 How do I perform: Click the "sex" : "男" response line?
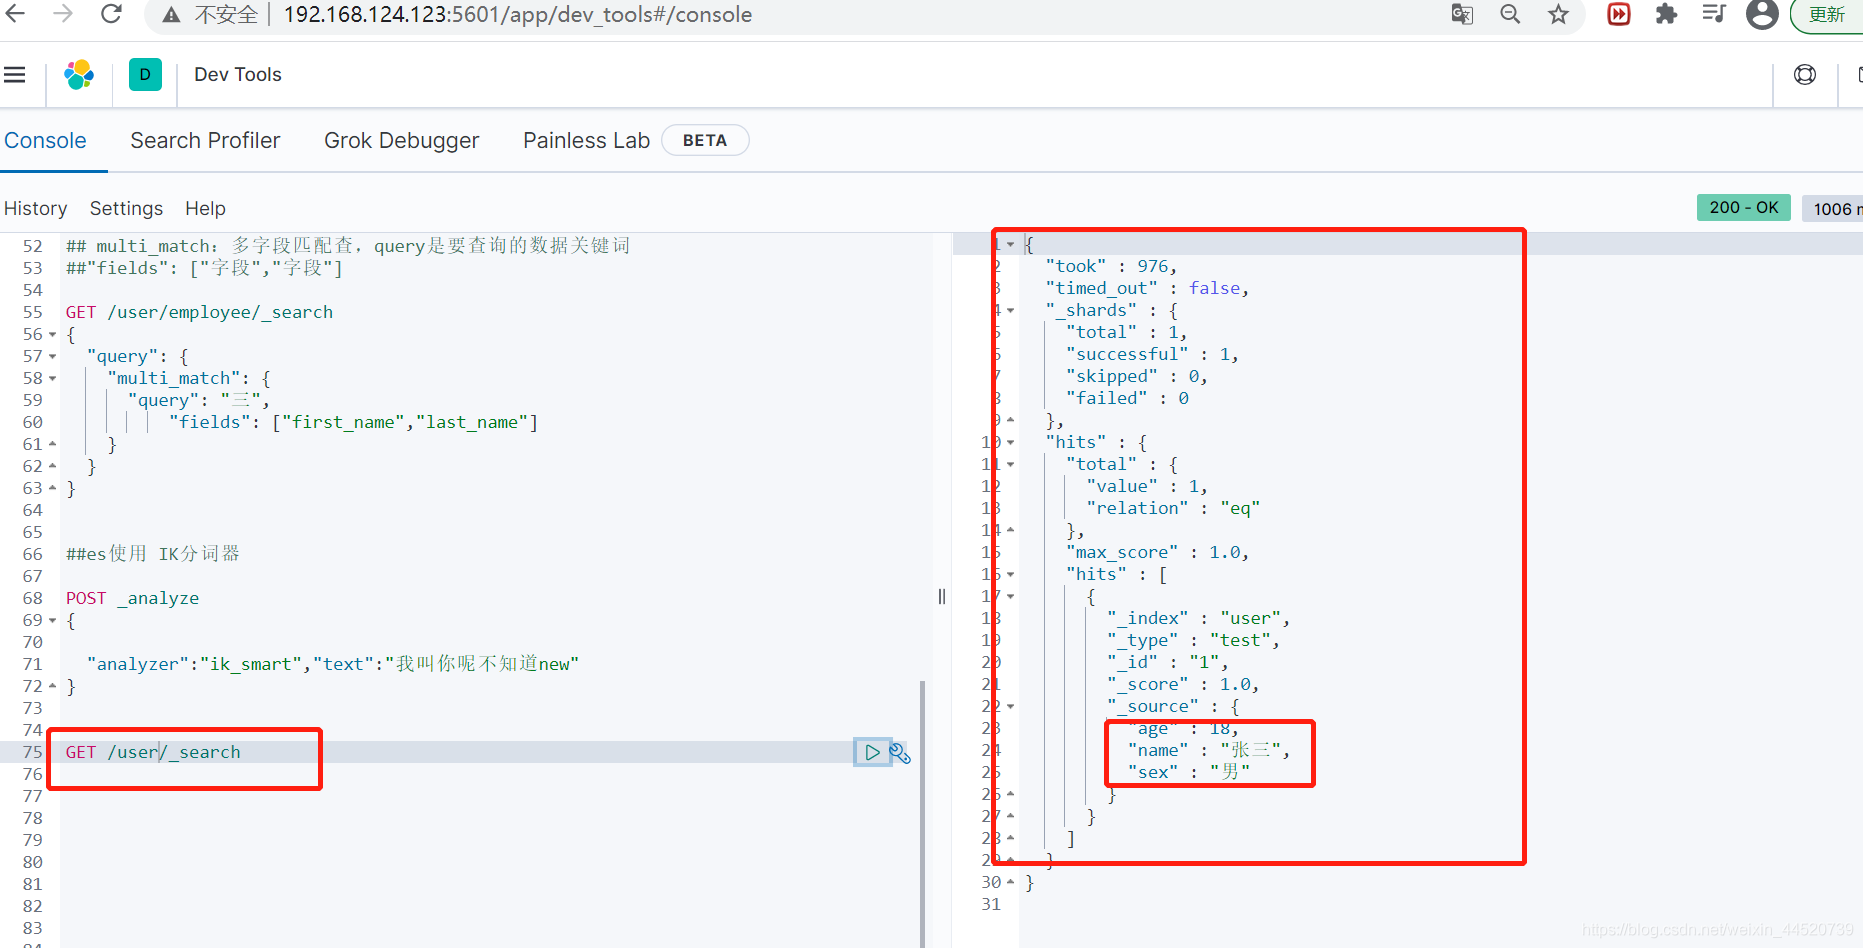1188,772
